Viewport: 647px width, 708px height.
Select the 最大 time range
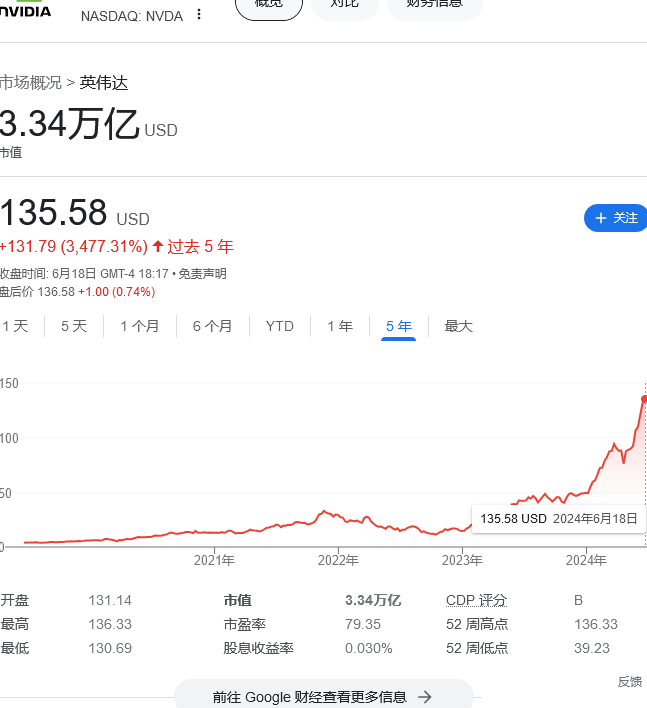(x=458, y=326)
